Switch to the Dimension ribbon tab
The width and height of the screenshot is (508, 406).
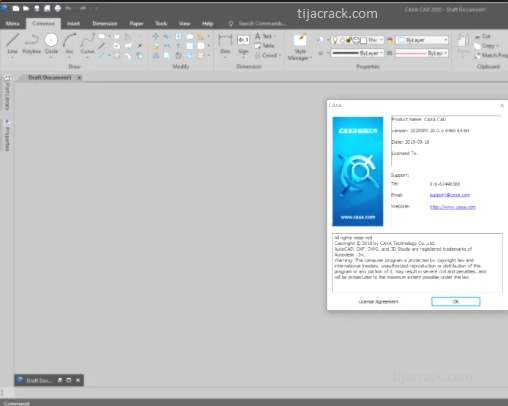coord(105,23)
